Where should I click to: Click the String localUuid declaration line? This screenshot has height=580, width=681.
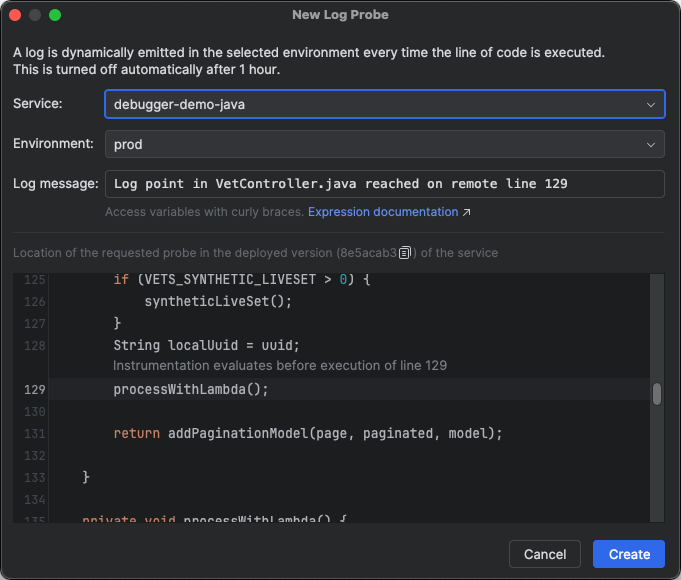coord(206,345)
